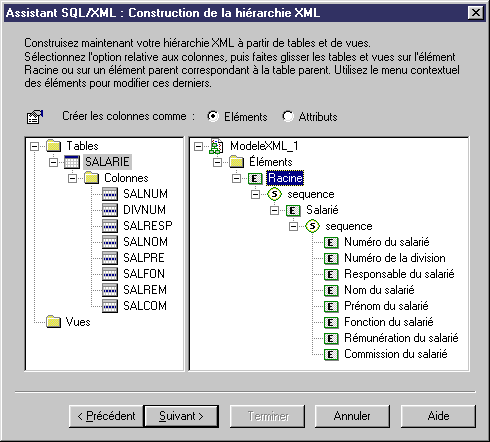490x442 pixels.
Task: Collapse the Salarié element node
Action: pyautogui.click(x=274, y=210)
